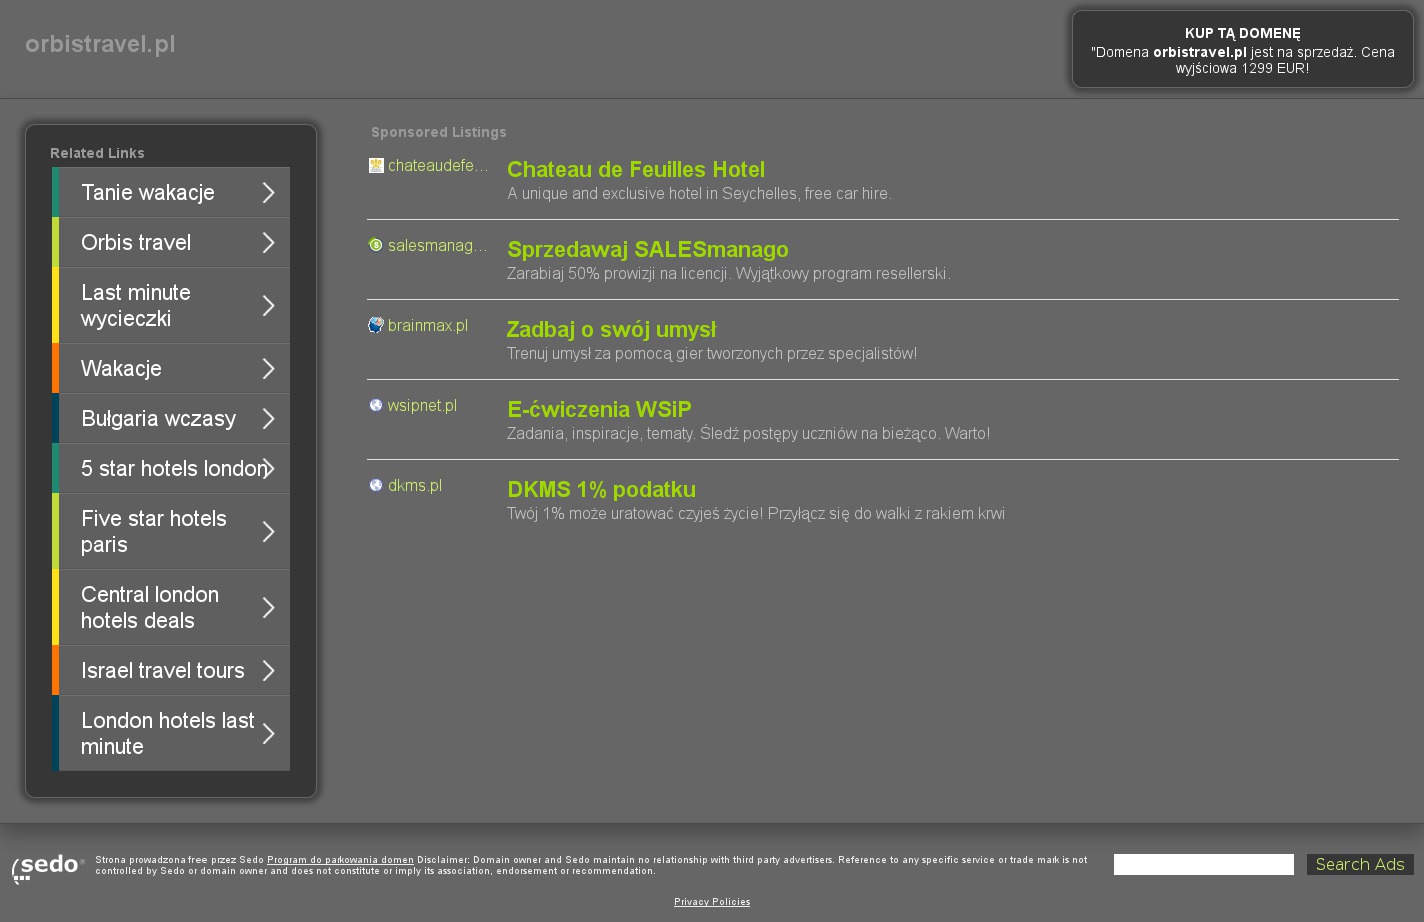1424x922 pixels.
Task: Click the KUP TĄ DOMENĘ banner
Action: tap(1242, 50)
